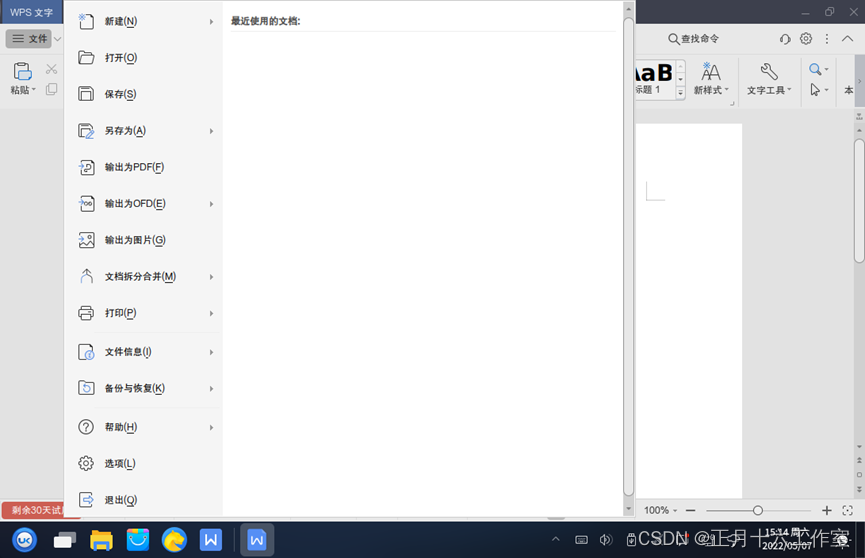Click the File menu button

pyautogui.click(x=30, y=39)
